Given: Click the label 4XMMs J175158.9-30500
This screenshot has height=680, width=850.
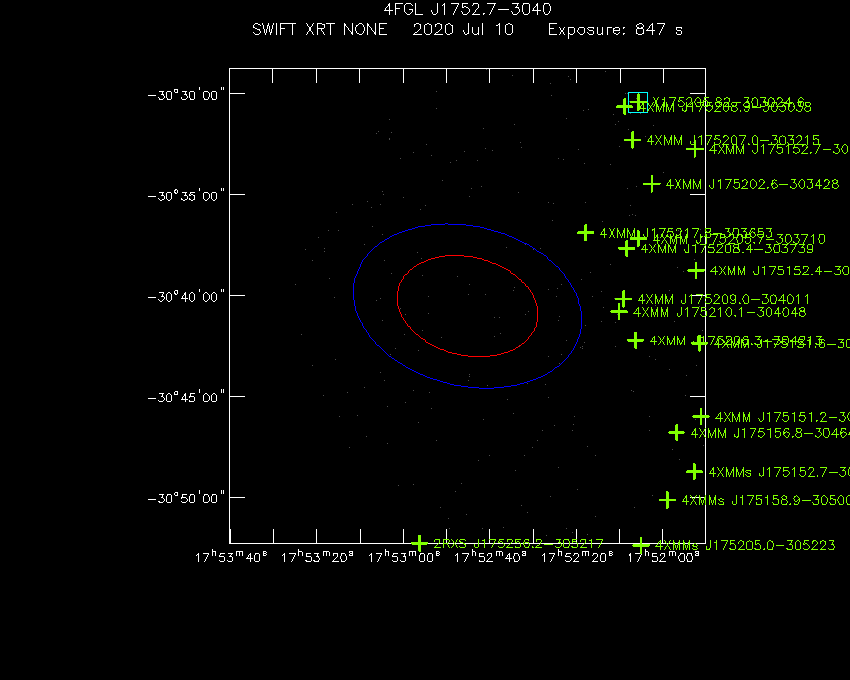Looking at the screenshot, I should click(x=765, y=501).
